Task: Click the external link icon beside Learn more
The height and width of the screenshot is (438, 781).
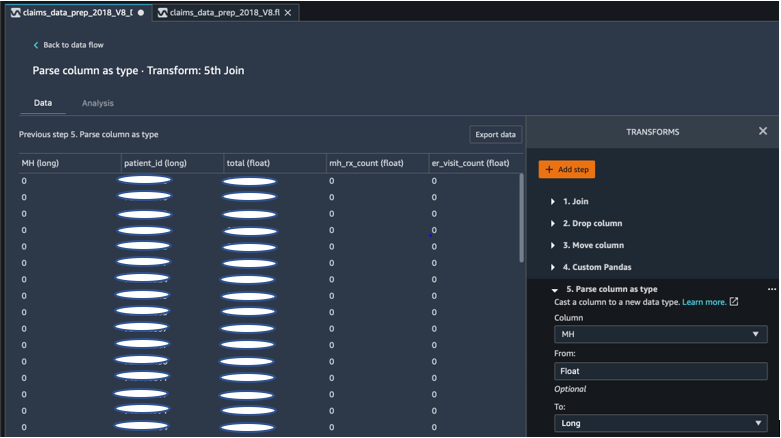Action: [x=734, y=301]
